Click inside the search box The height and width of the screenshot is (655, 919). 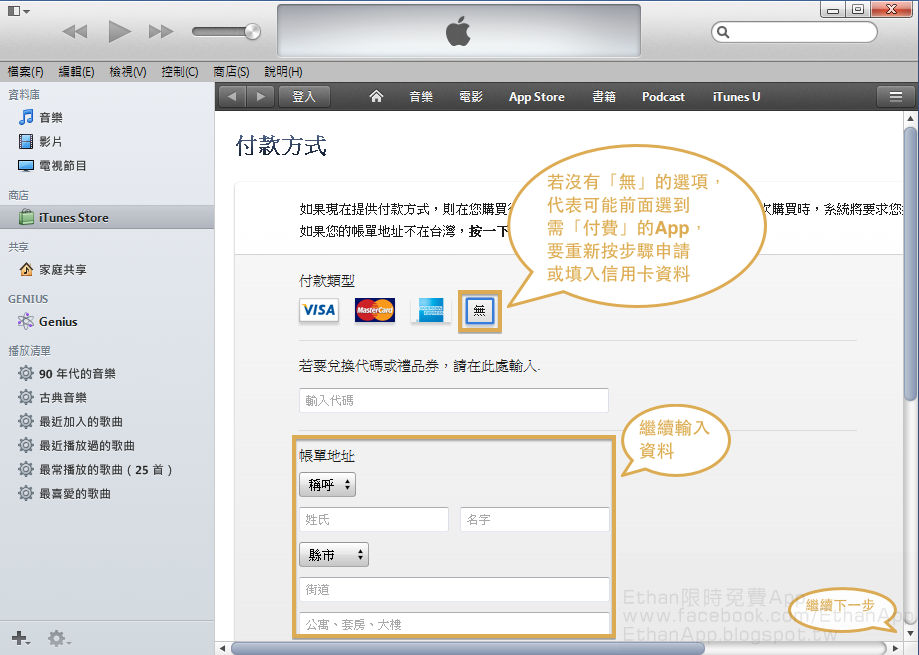pos(794,32)
